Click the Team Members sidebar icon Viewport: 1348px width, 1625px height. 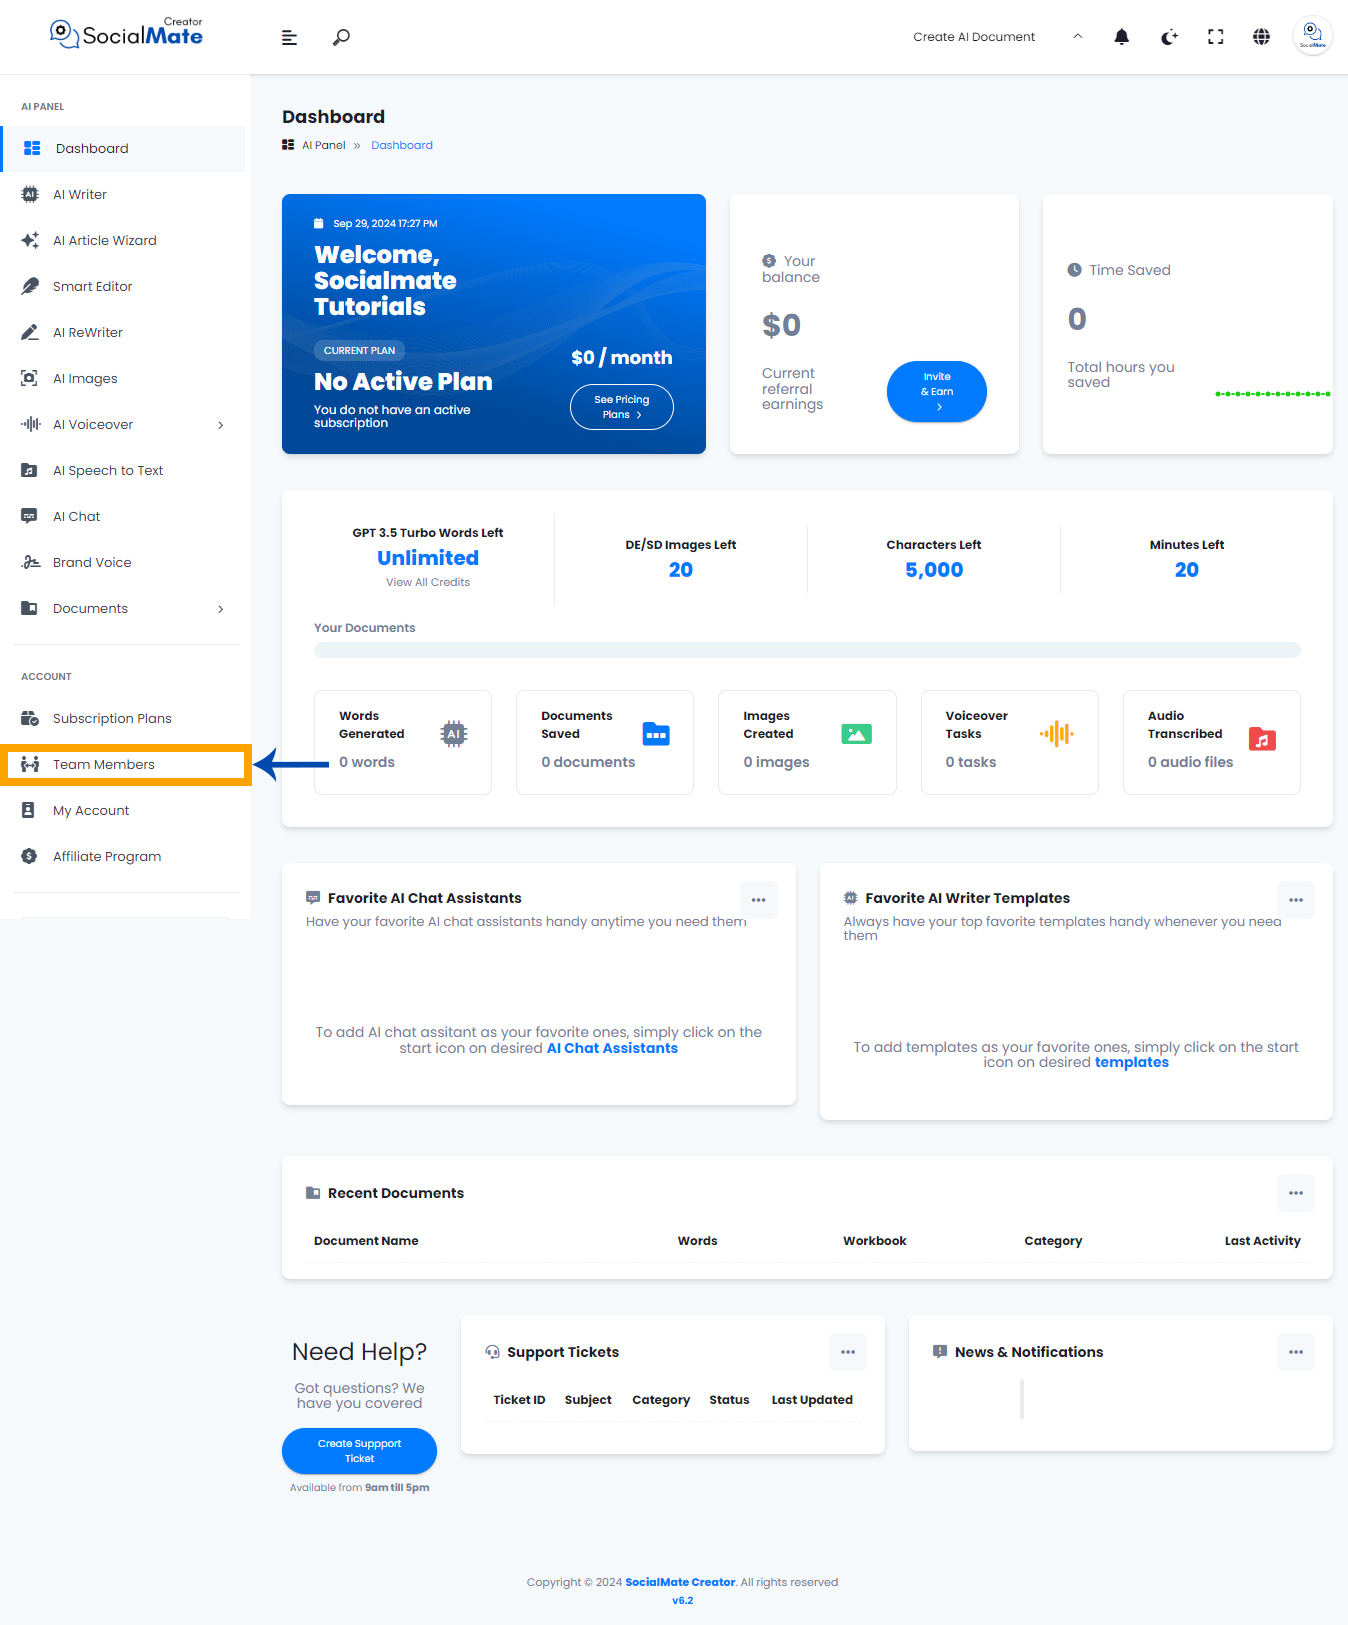click(30, 764)
